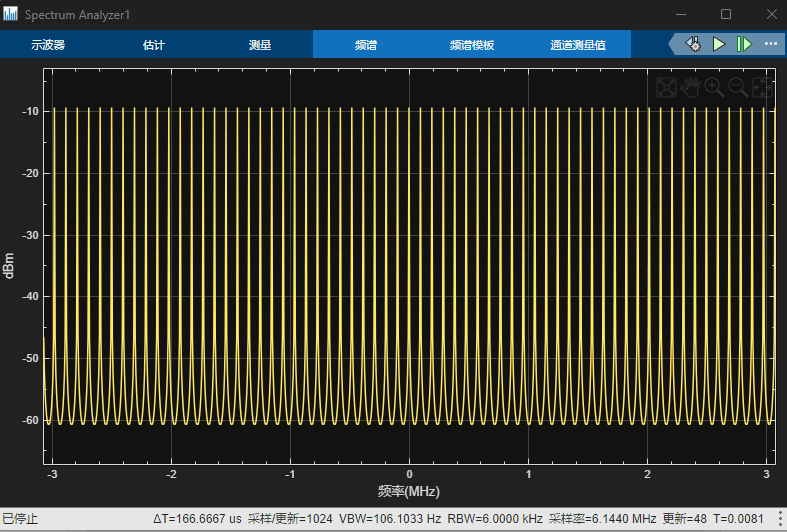Click the autoscale axes arrows icon
Viewport: 787px width, 532px height.
762,87
